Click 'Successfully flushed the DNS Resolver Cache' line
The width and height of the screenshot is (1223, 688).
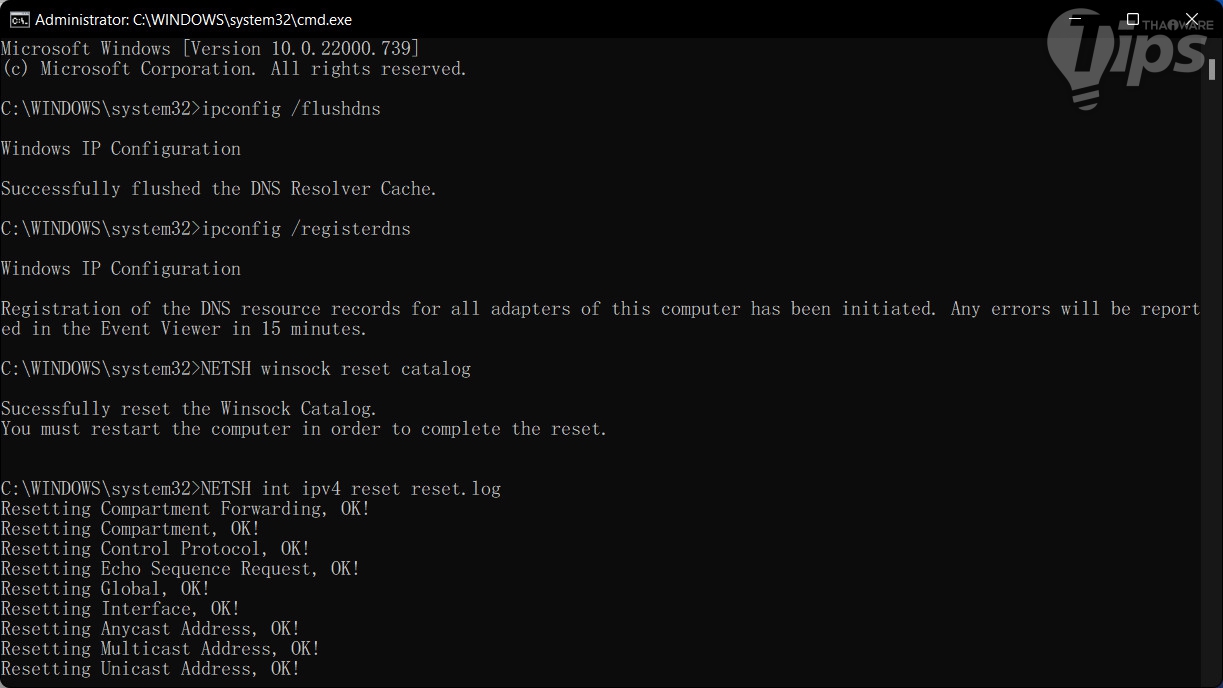[219, 189]
